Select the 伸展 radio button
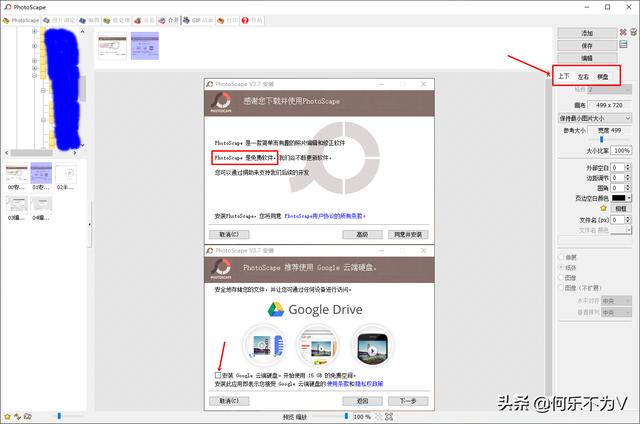The image size is (640, 424). point(561,257)
